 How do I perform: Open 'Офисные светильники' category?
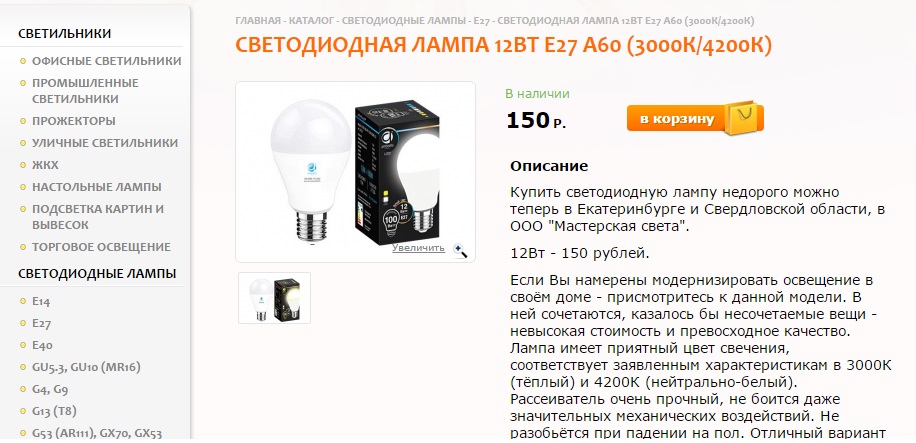click(x=106, y=61)
